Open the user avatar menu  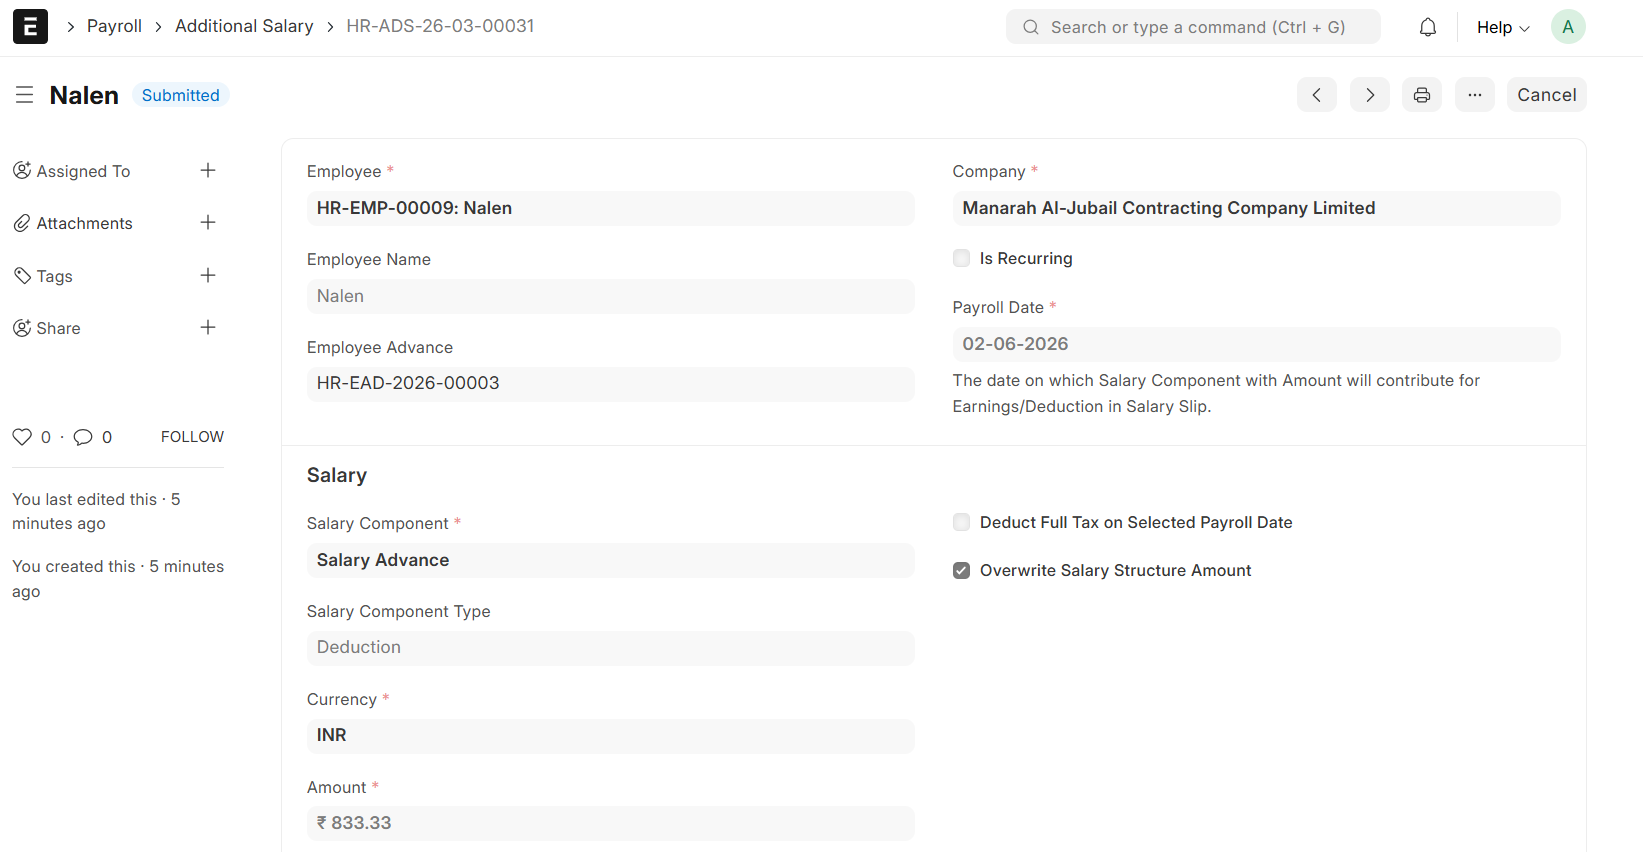pyautogui.click(x=1567, y=27)
